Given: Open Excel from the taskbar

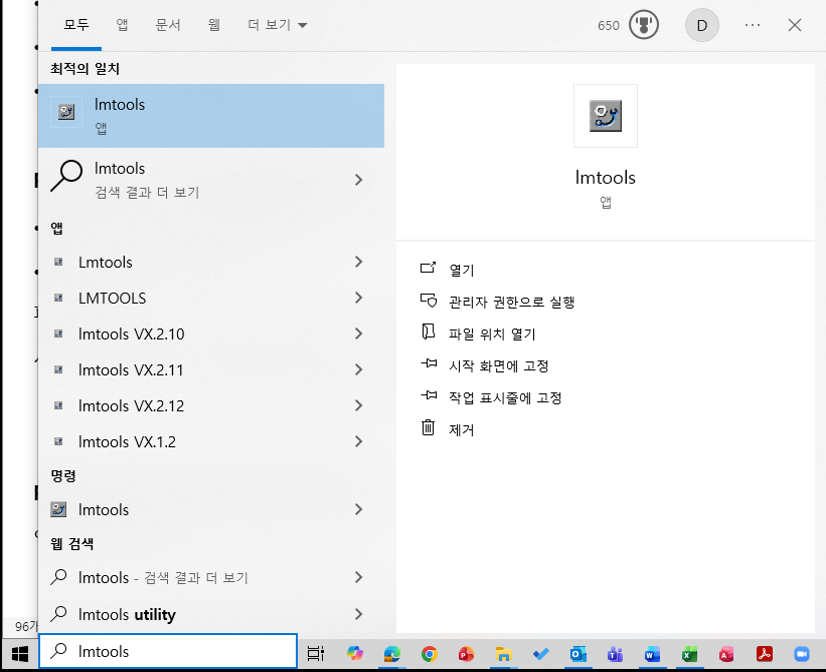Looking at the screenshot, I should [690, 654].
